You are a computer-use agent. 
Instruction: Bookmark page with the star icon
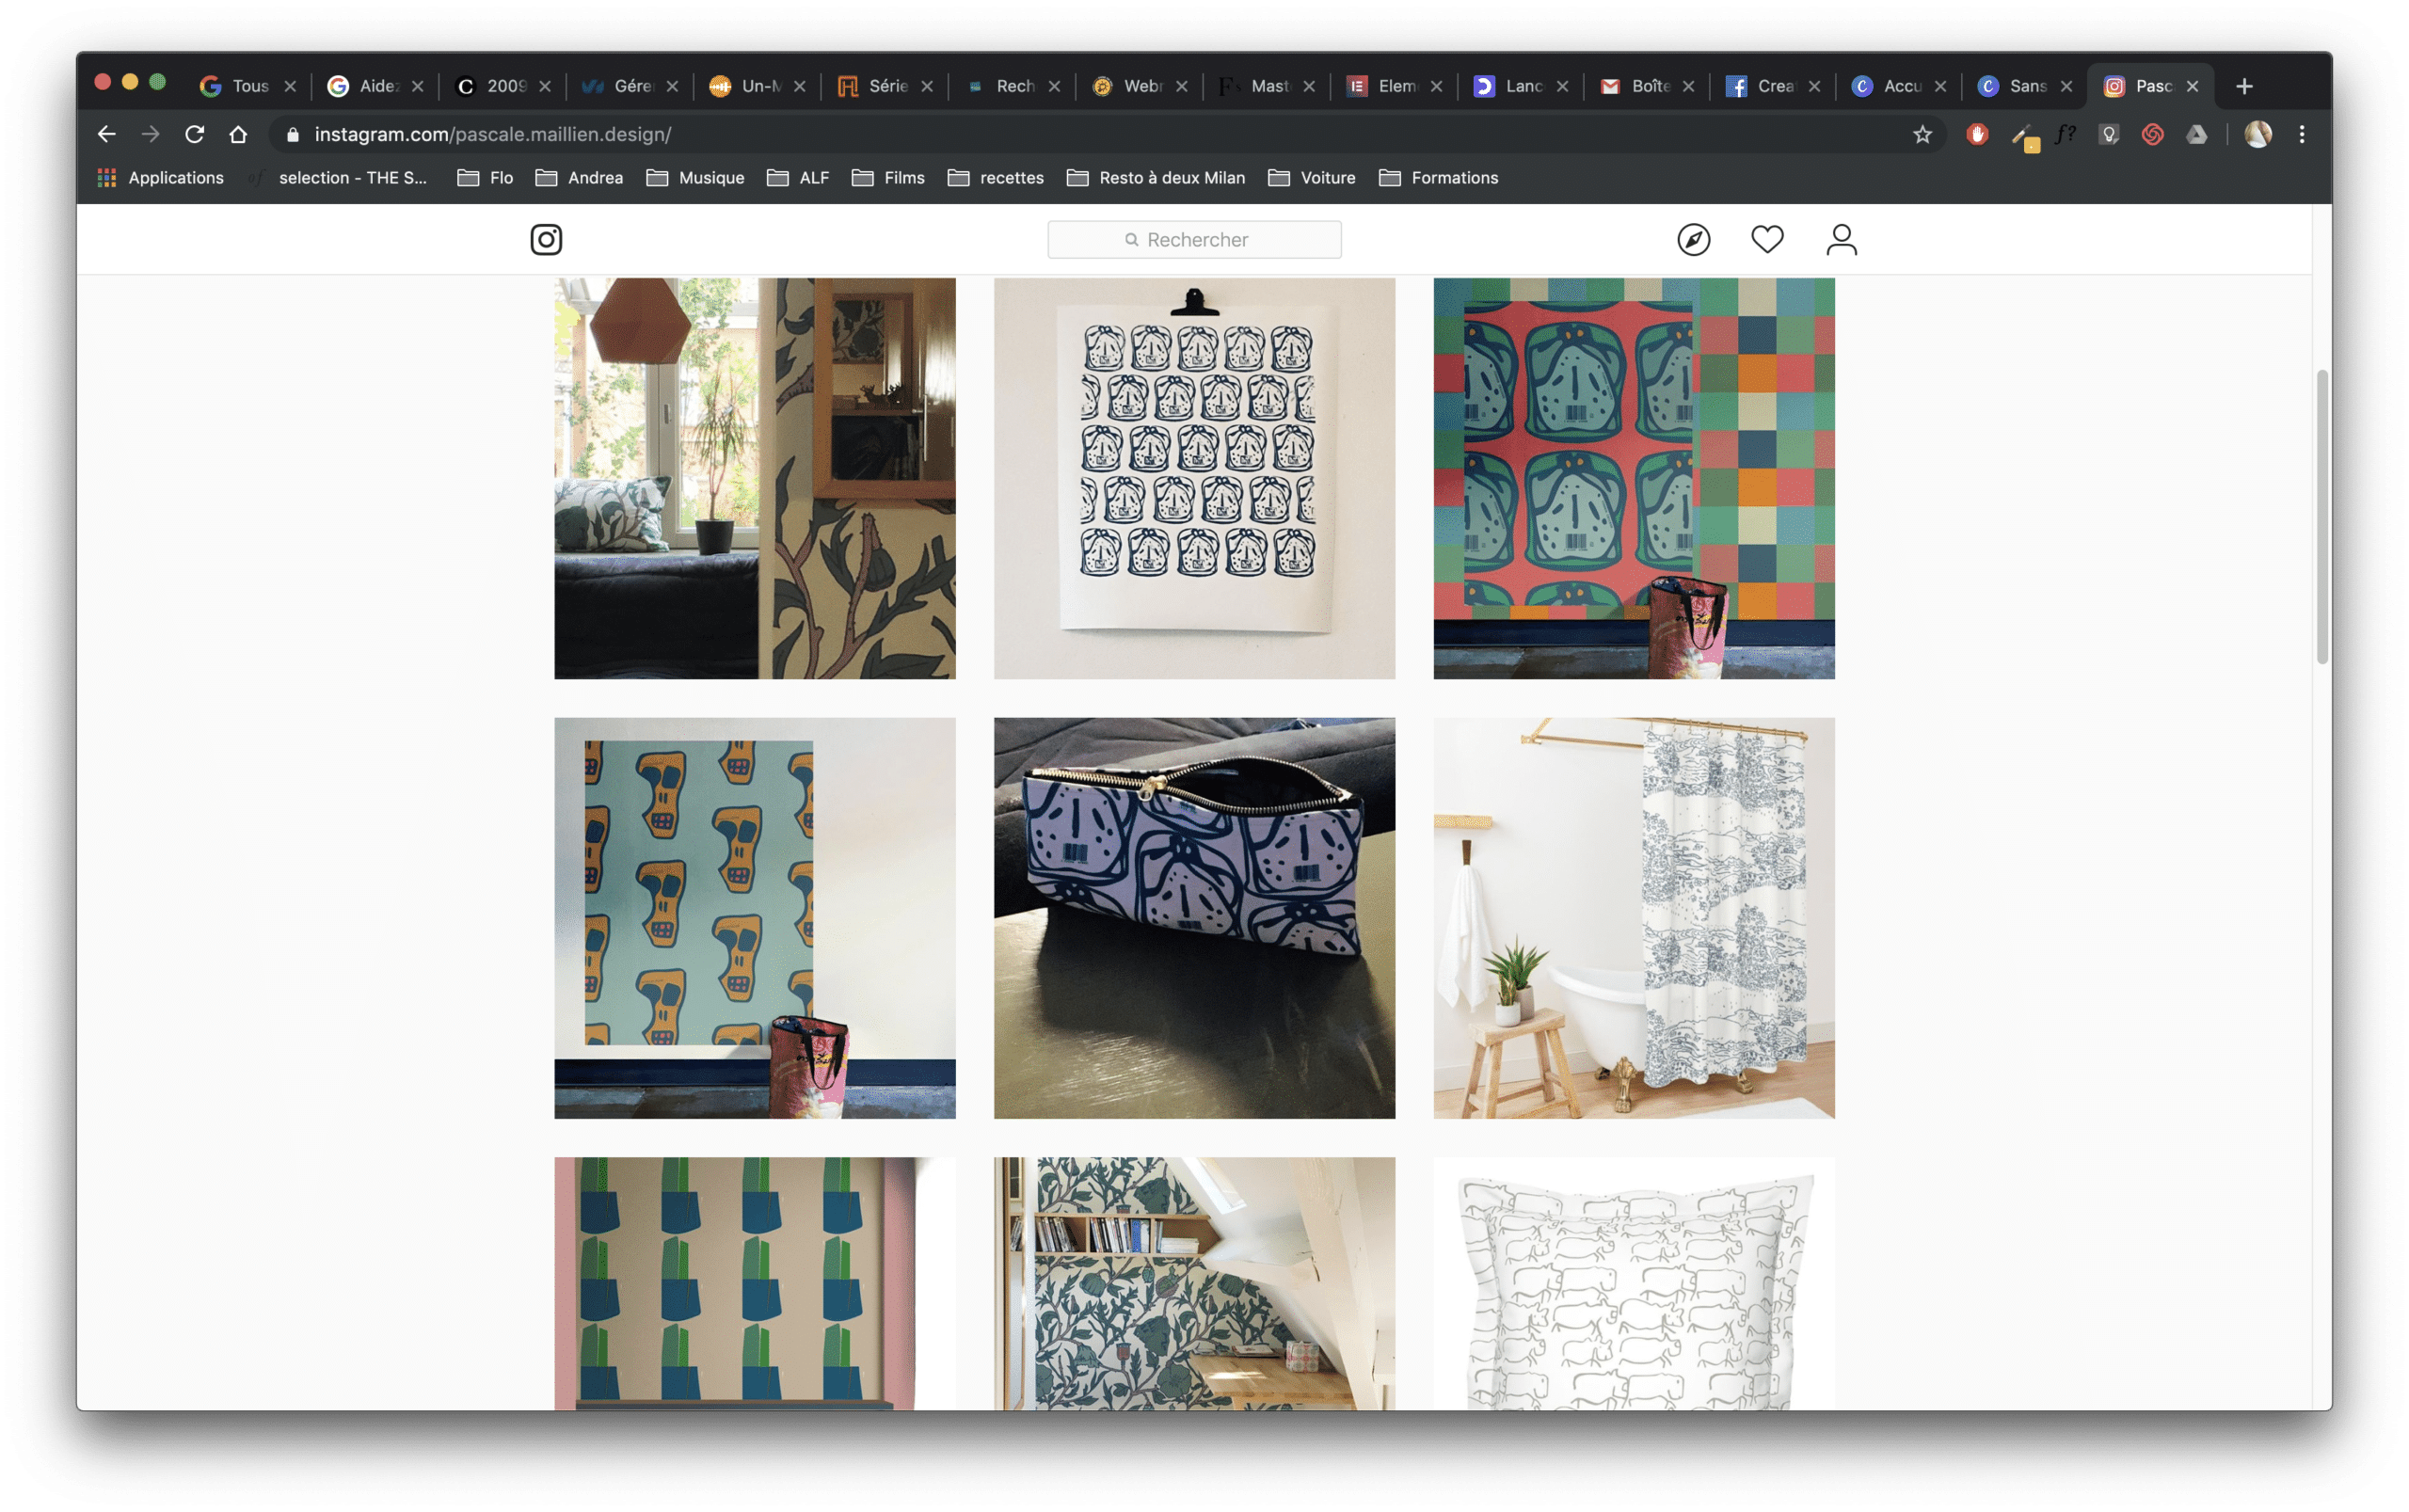coord(1922,135)
